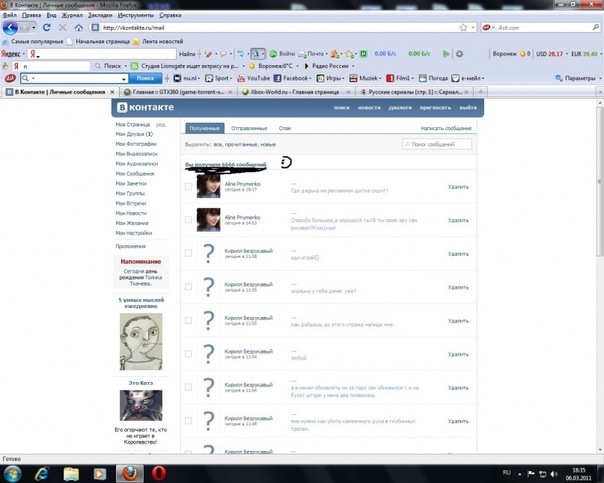Click the Поиск сообщений search field

click(x=437, y=144)
